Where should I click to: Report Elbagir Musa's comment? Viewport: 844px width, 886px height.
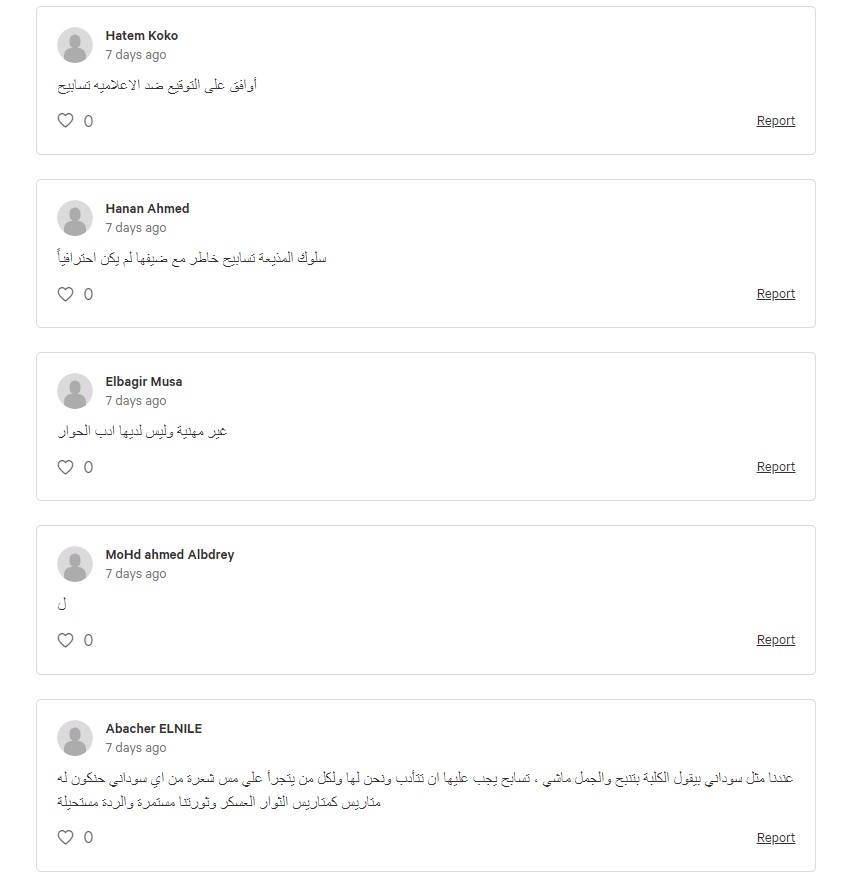point(776,467)
